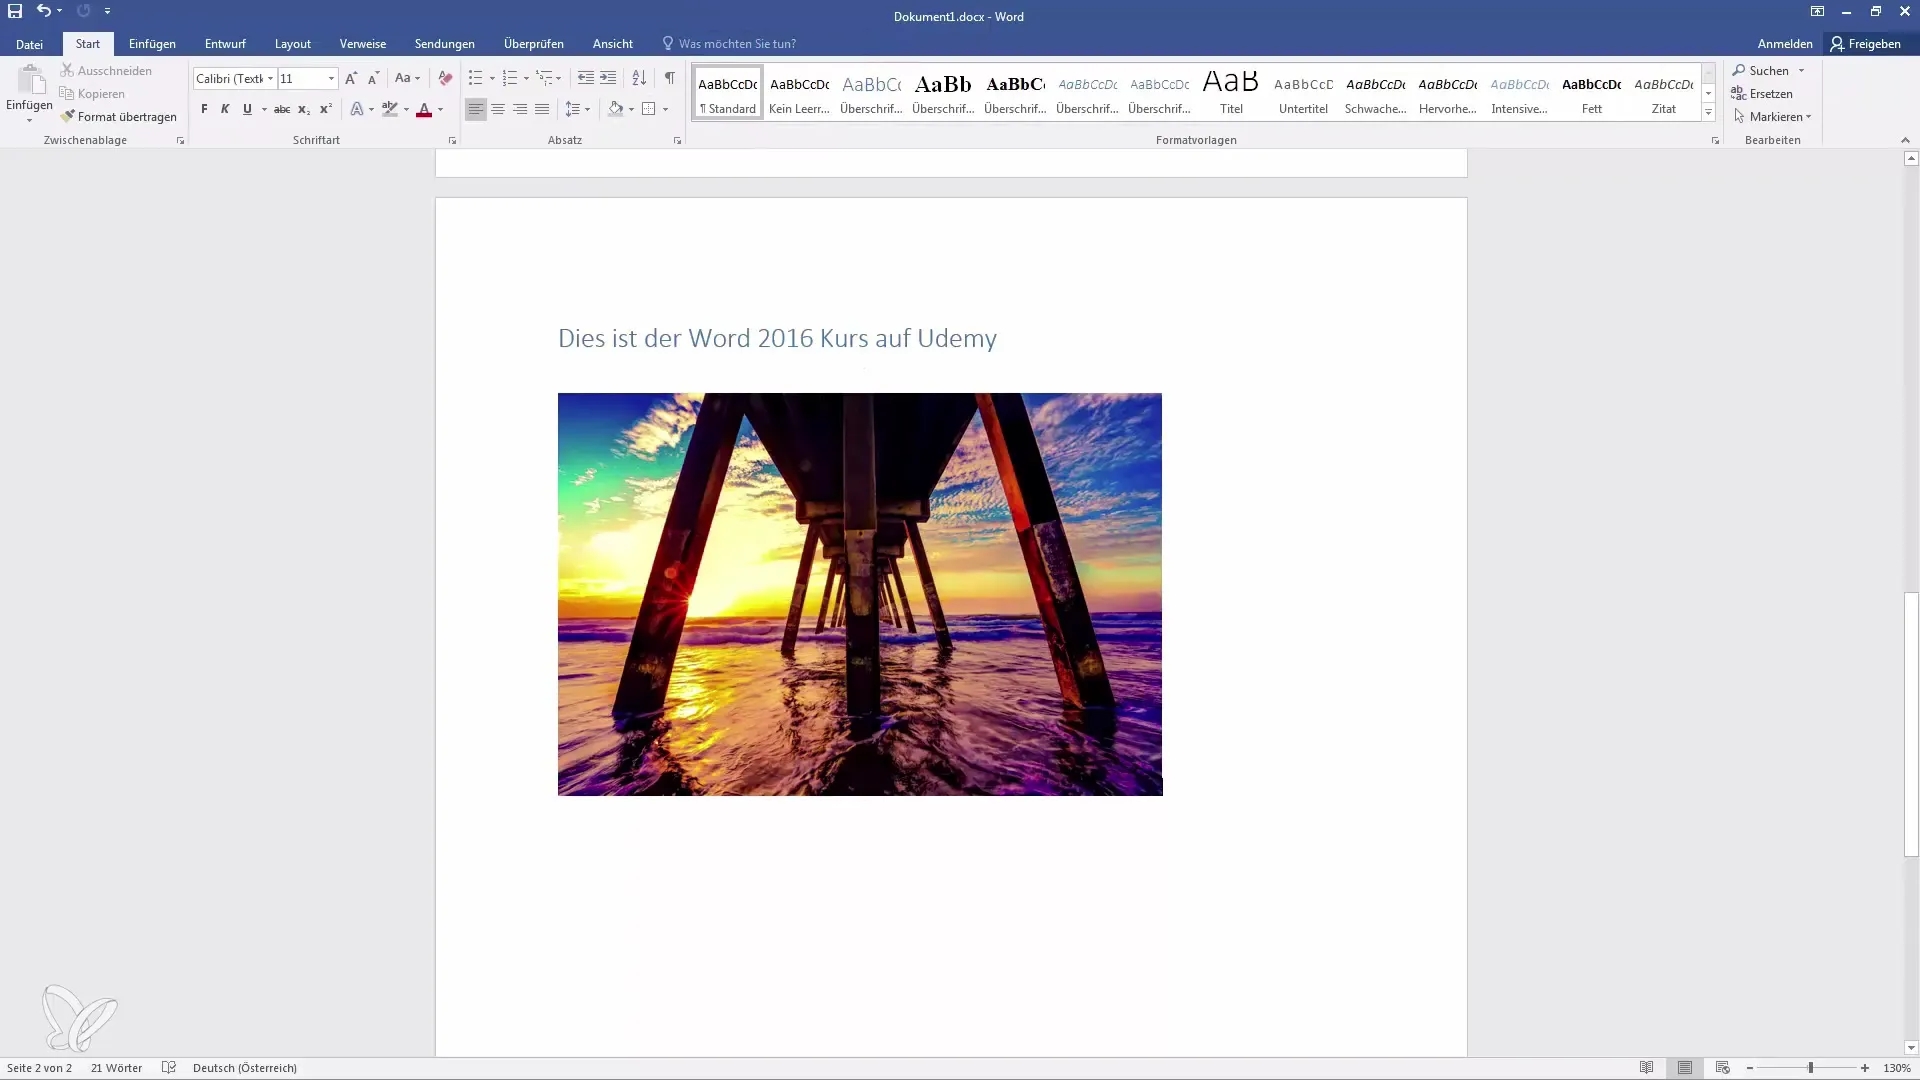Toggle italic K formatting
Screen dimensions: 1920x1080
click(x=225, y=109)
